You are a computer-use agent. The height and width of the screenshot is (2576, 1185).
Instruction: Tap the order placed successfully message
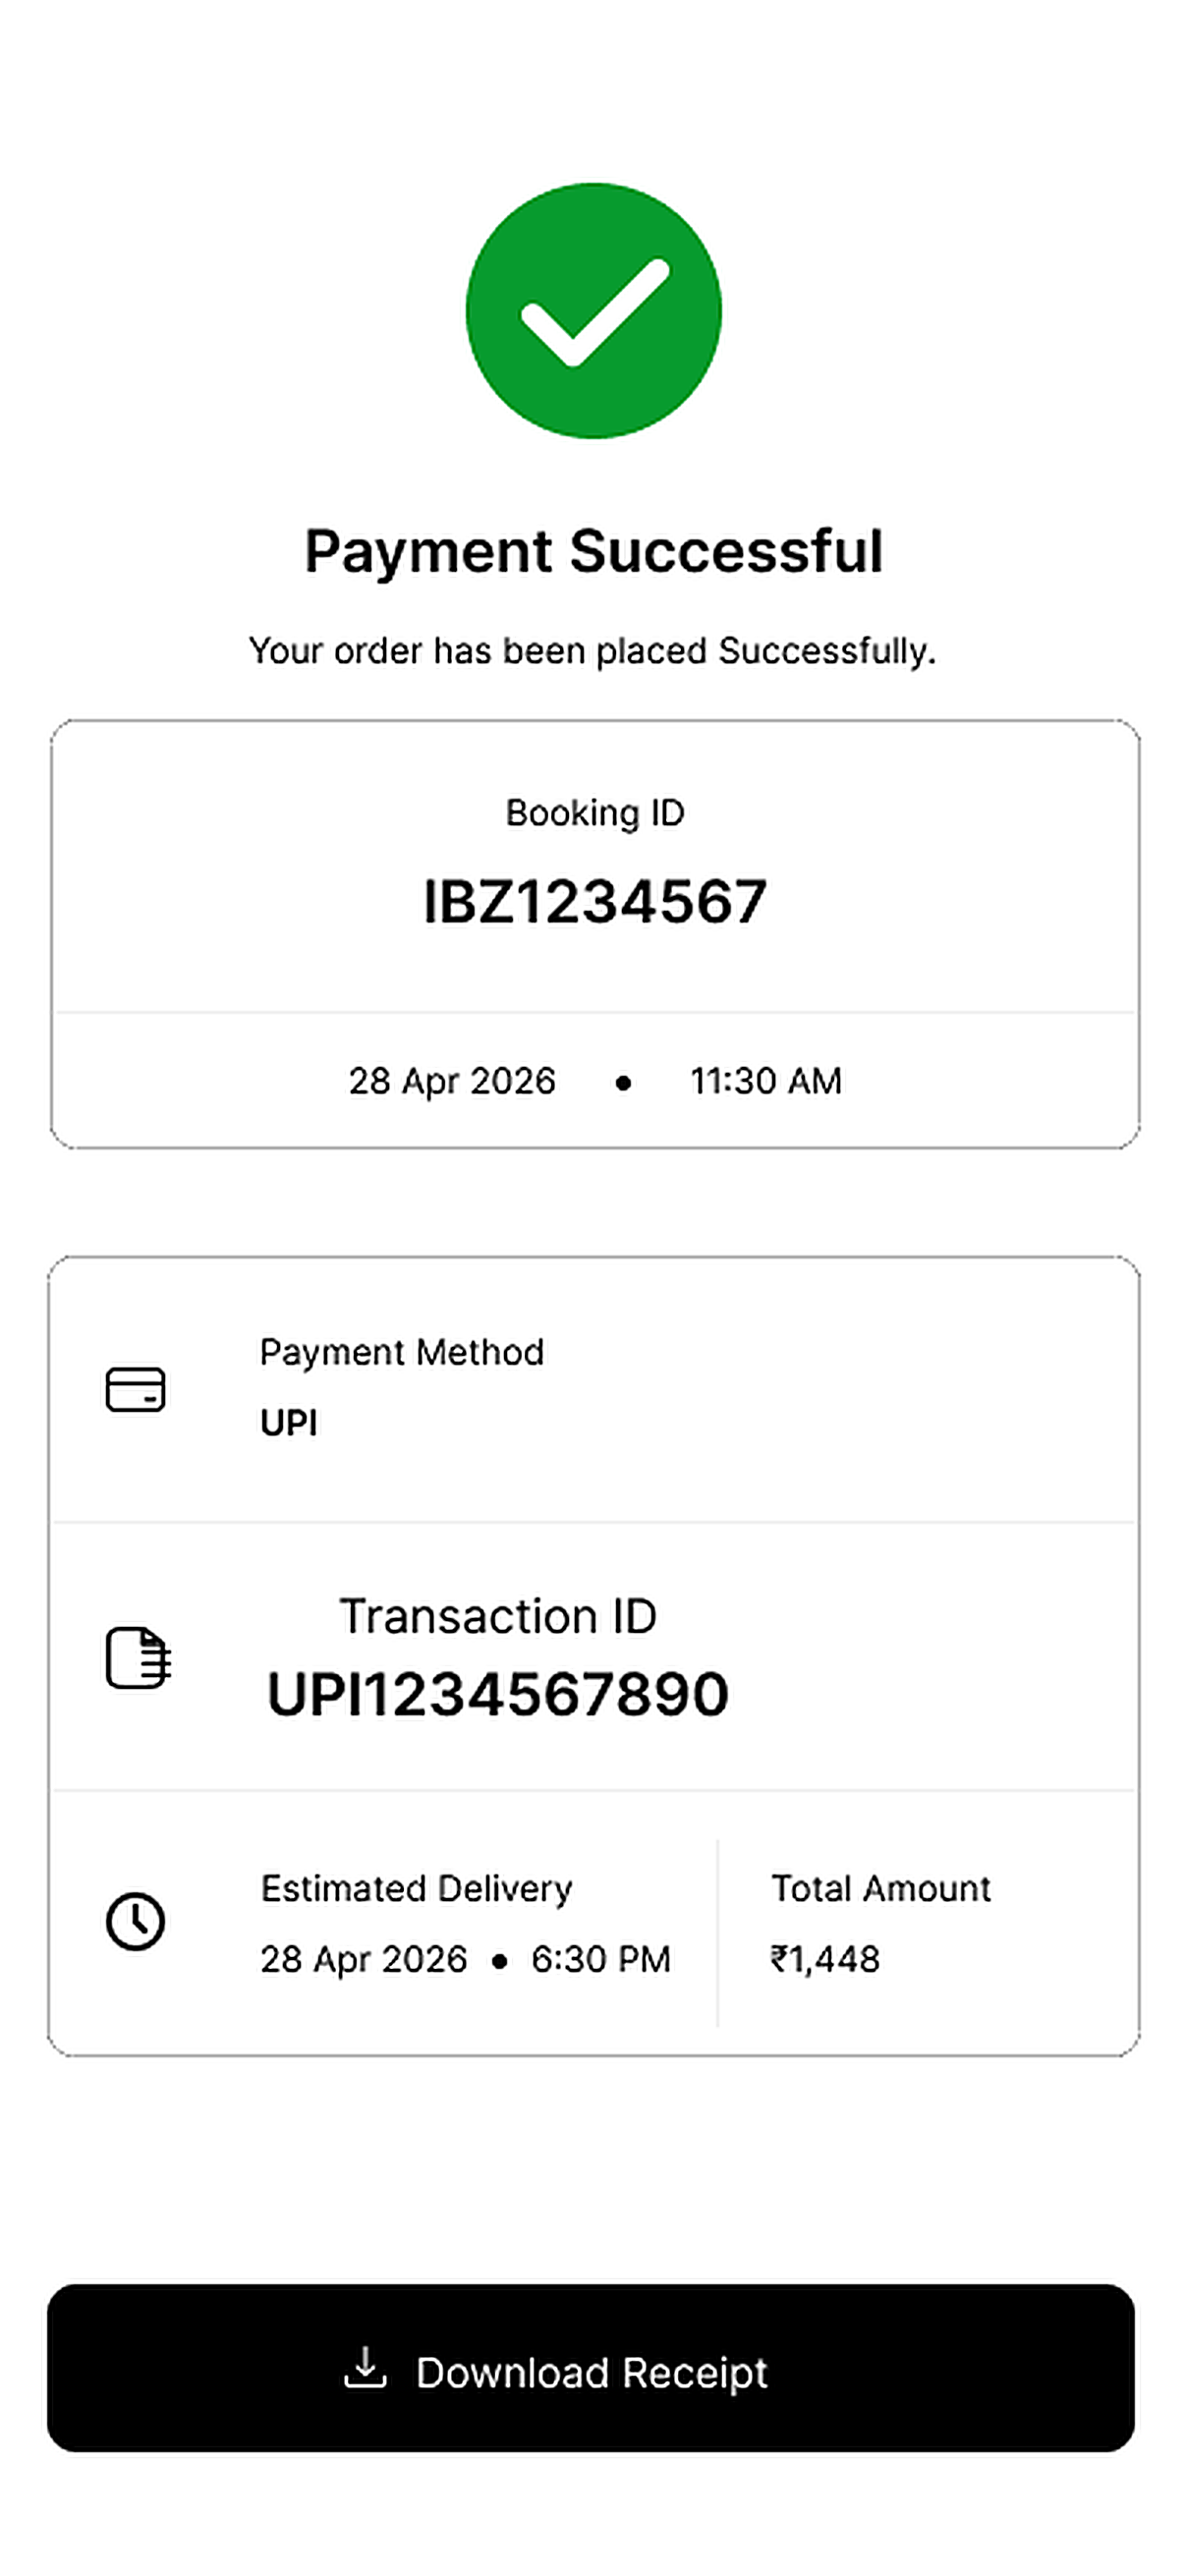pos(592,651)
